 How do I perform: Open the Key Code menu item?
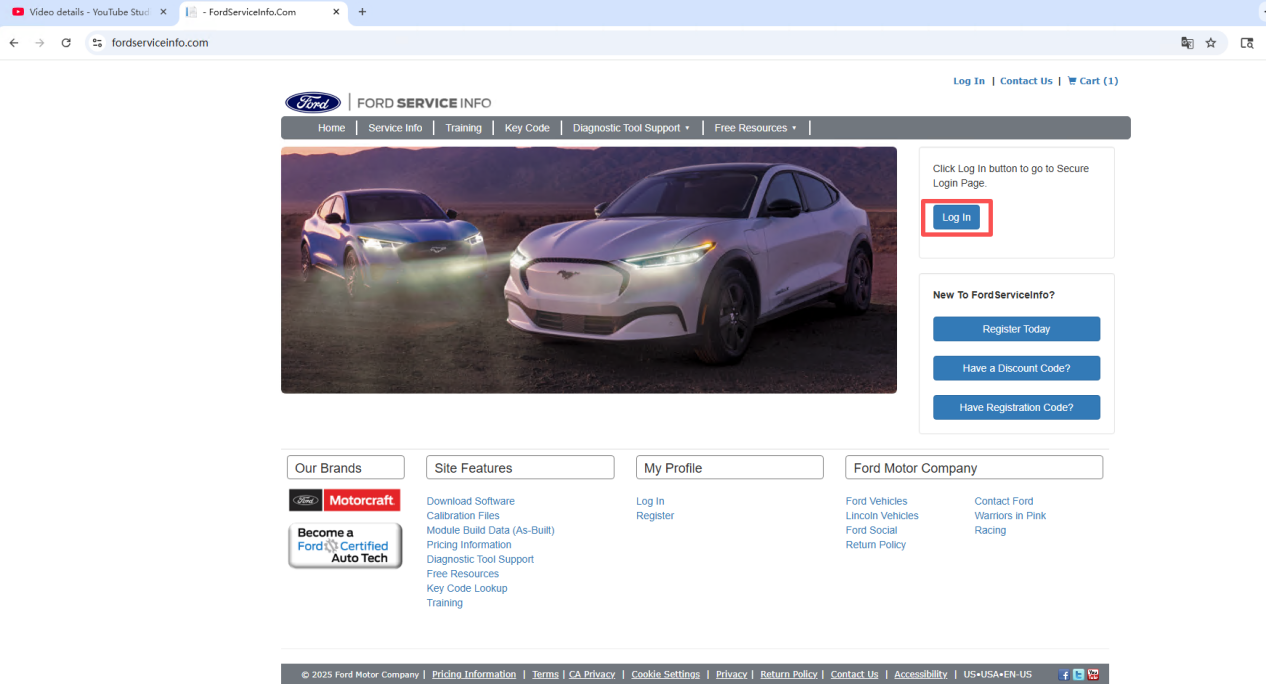[x=527, y=128]
